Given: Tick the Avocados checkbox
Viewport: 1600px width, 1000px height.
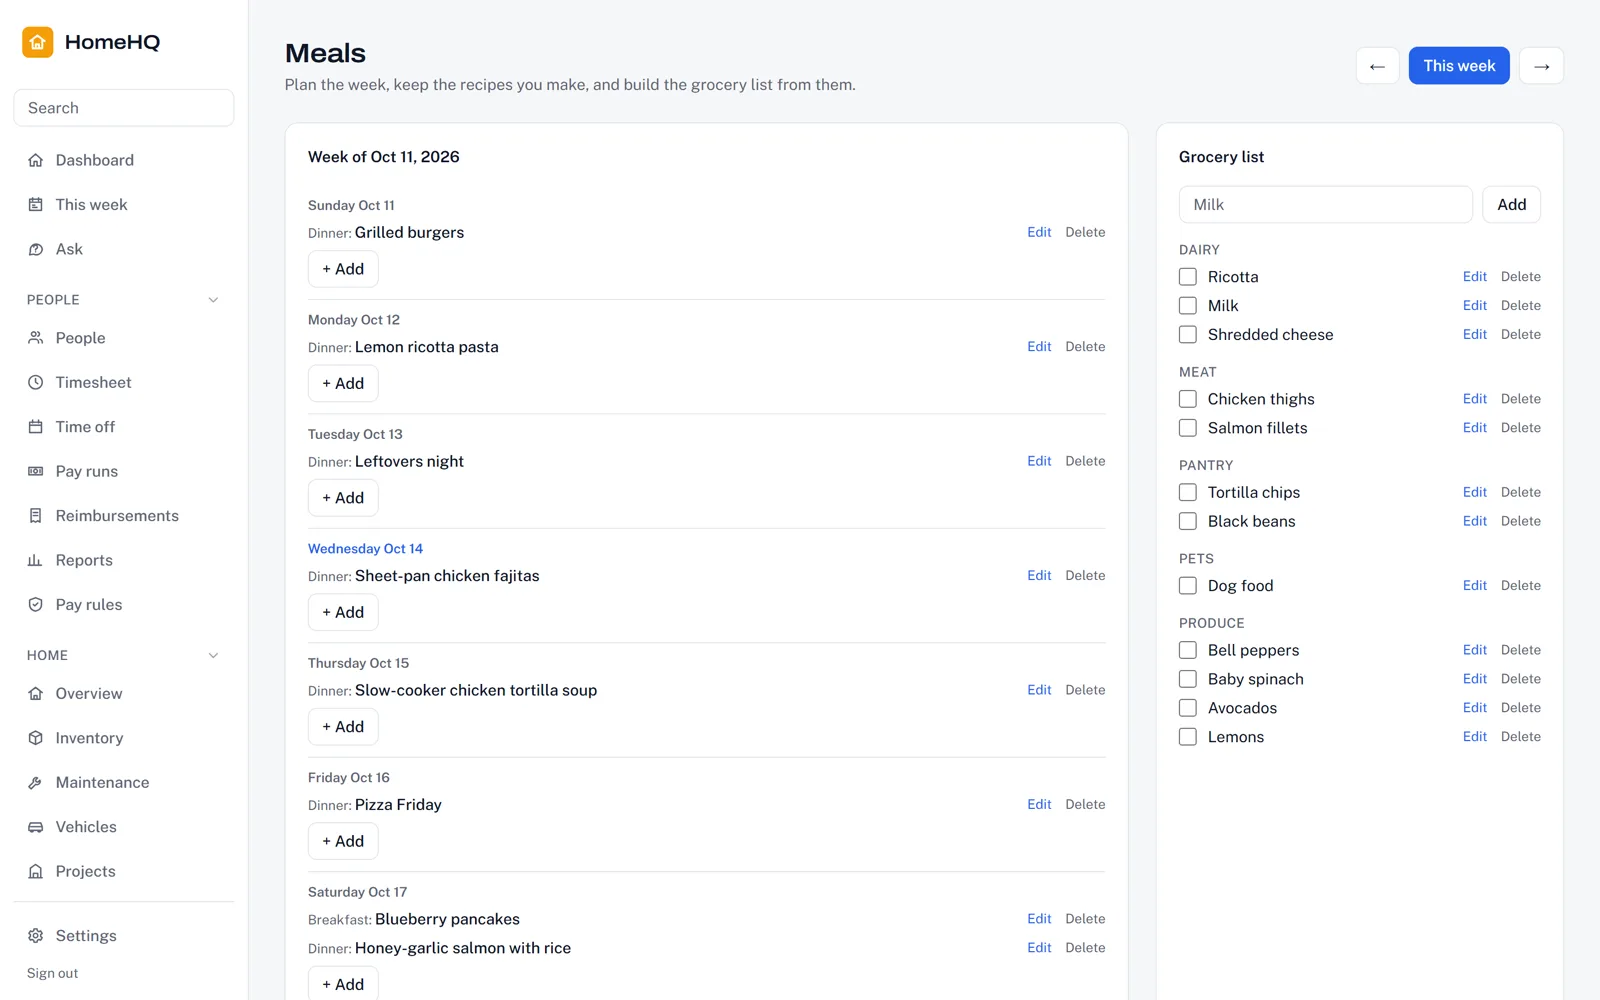Looking at the screenshot, I should click(1188, 708).
